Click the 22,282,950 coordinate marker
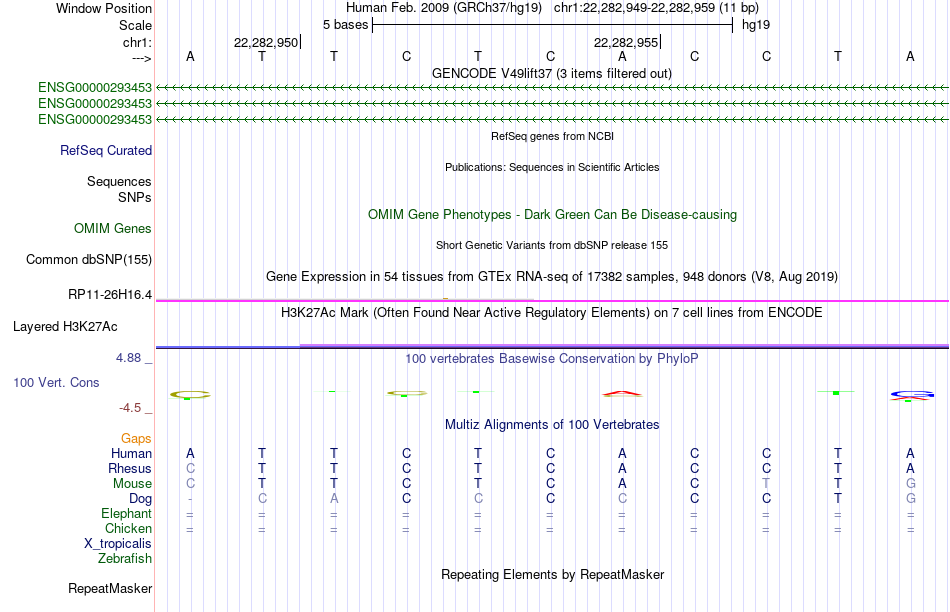950x612 pixels. 266,42
